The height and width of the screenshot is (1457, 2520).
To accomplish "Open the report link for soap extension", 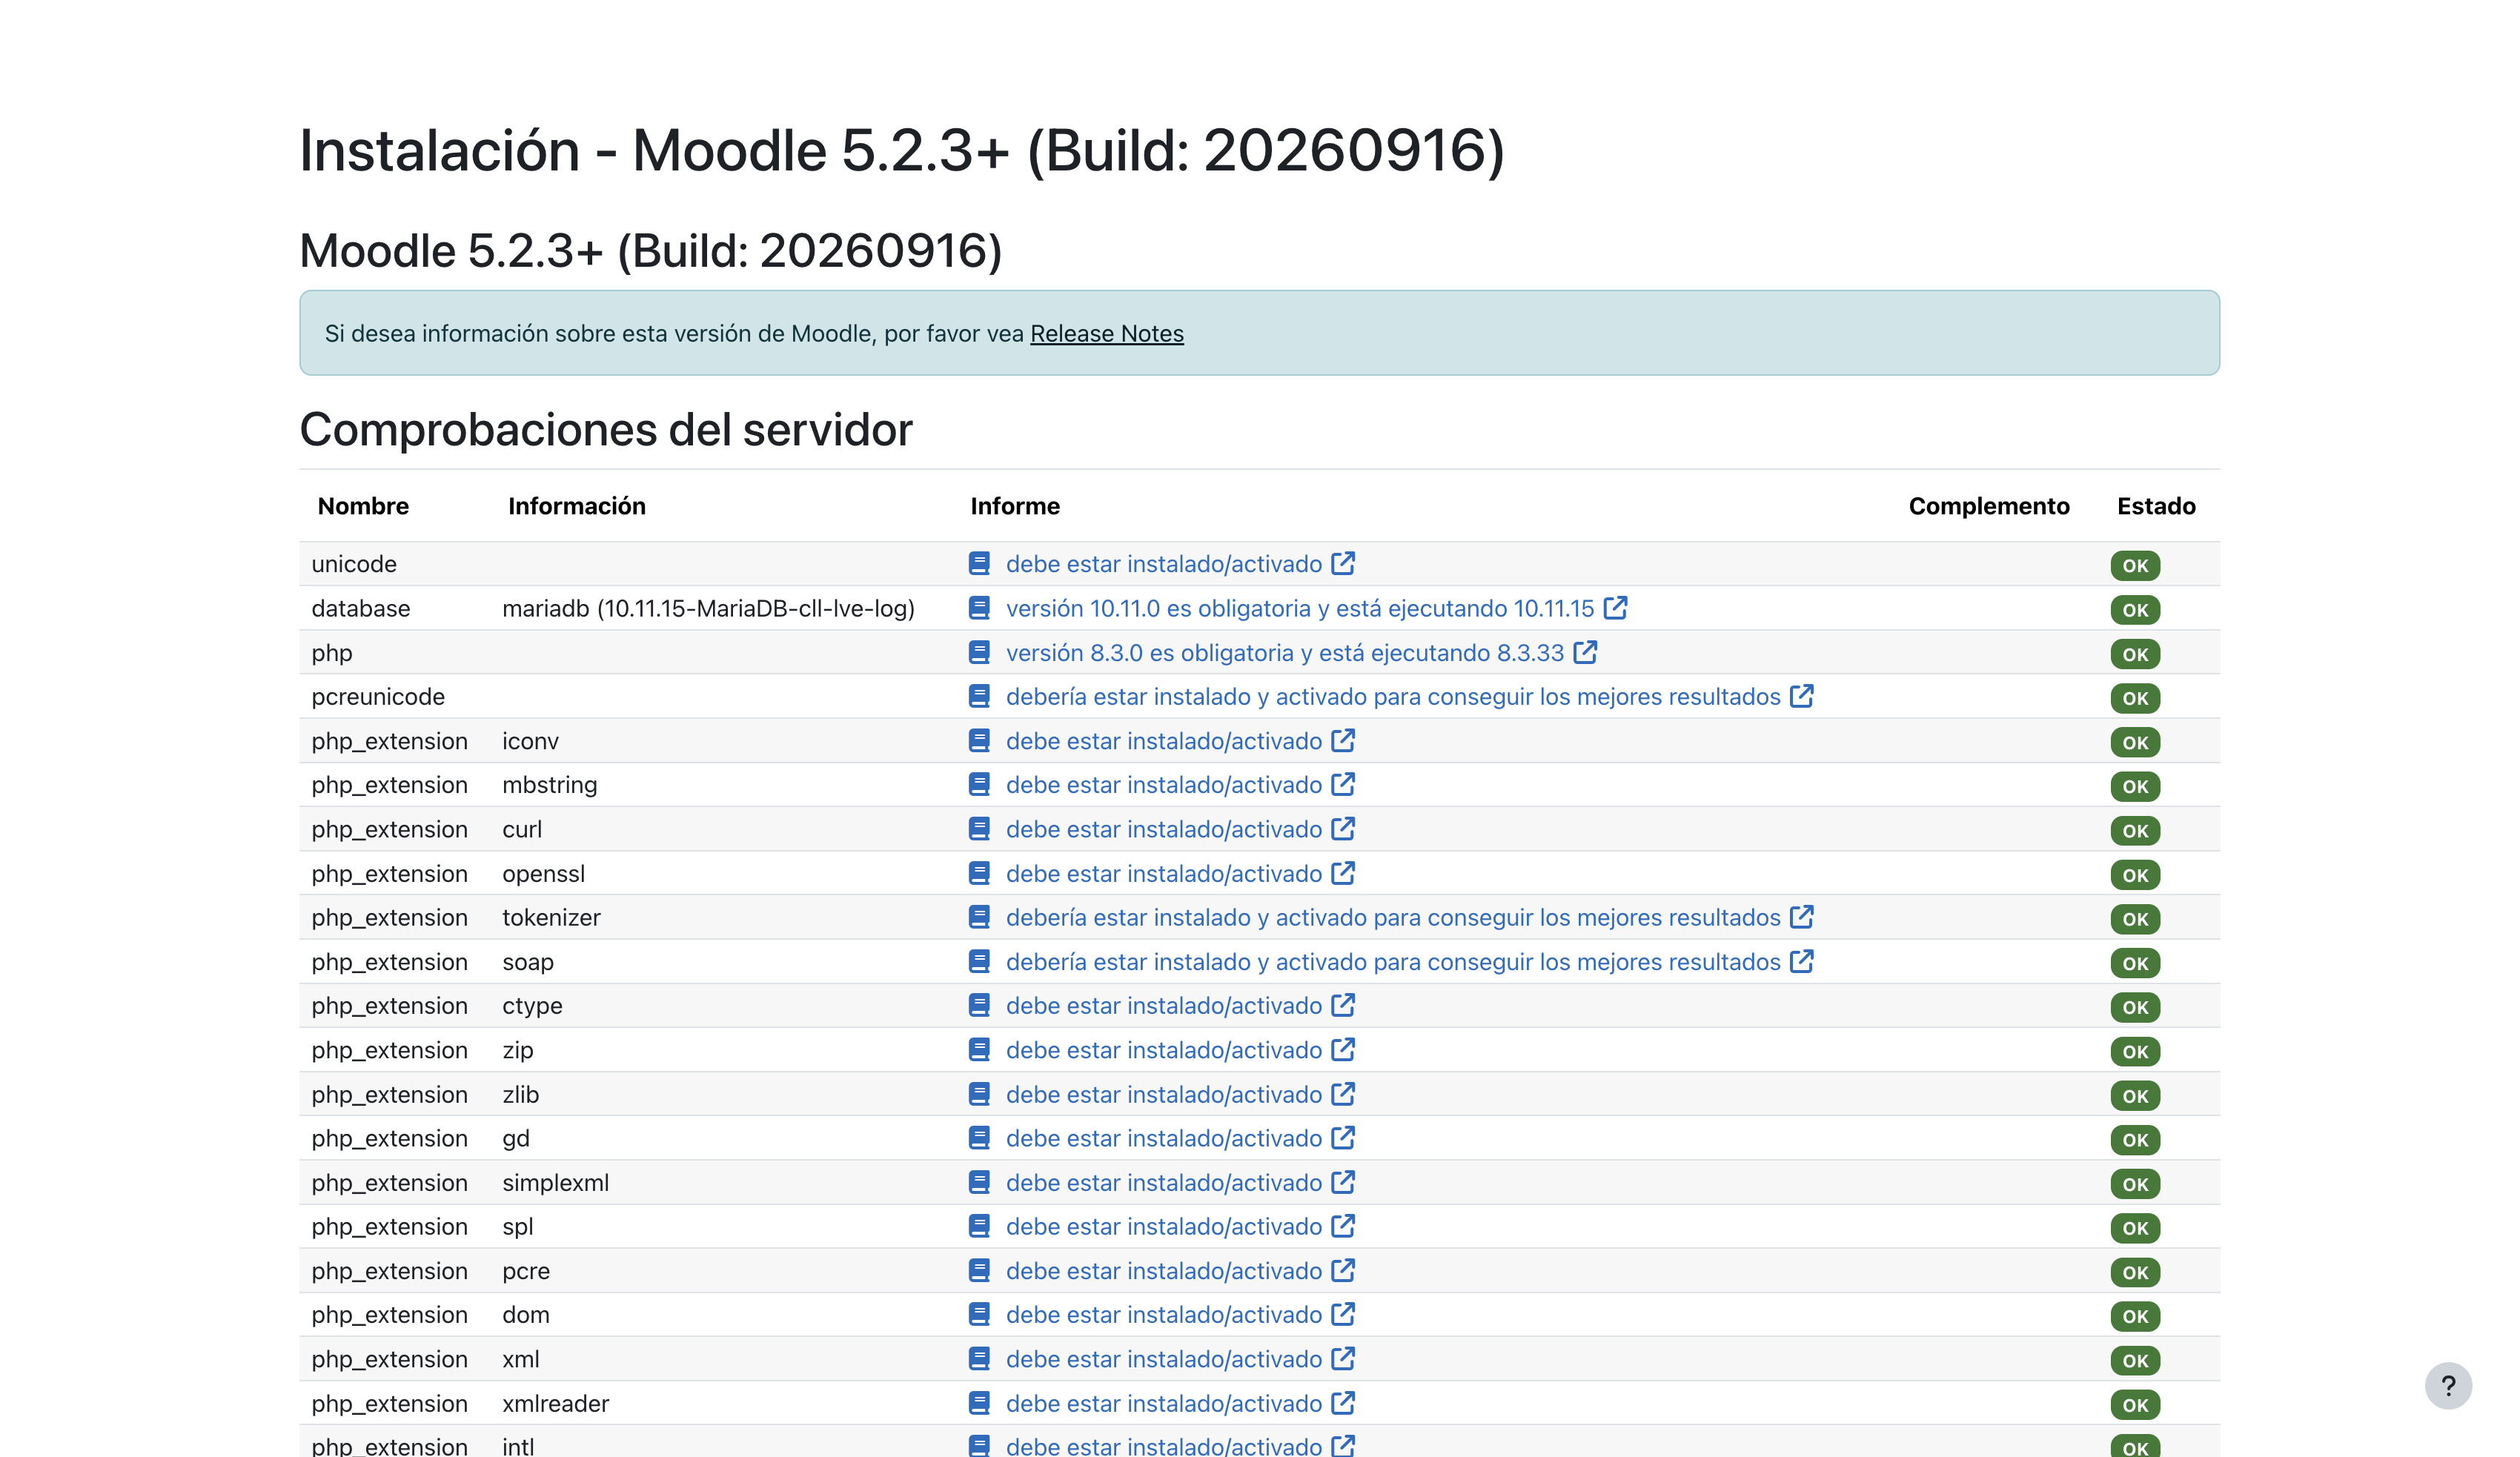I will pos(1393,962).
